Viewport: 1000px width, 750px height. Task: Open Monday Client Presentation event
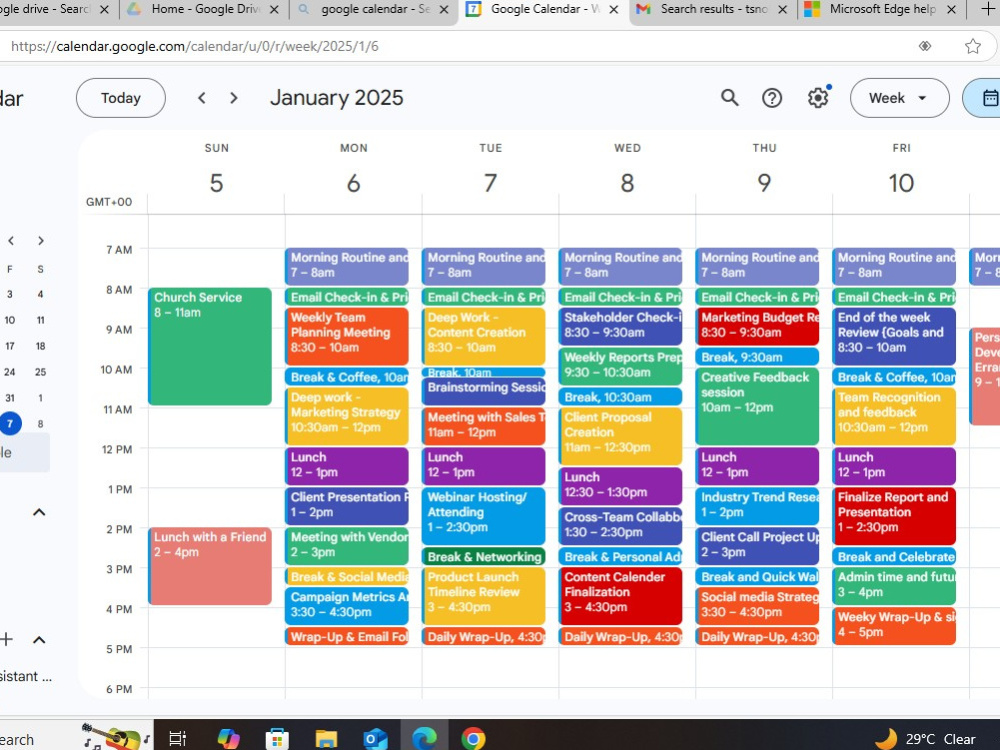tap(346, 506)
